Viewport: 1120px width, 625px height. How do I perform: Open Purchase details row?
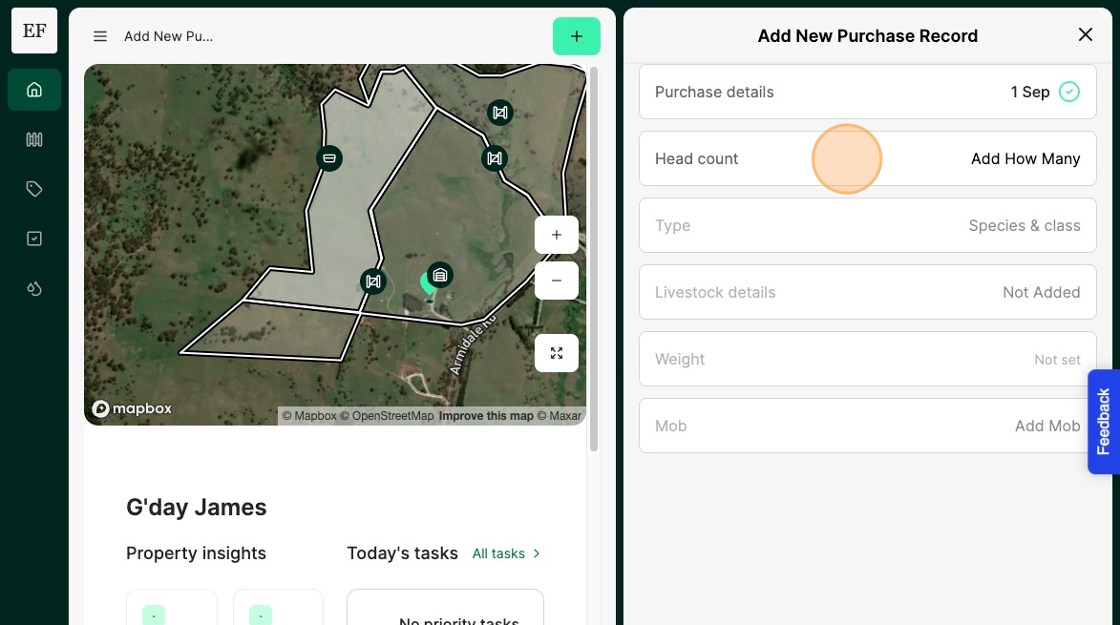click(867, 92)
